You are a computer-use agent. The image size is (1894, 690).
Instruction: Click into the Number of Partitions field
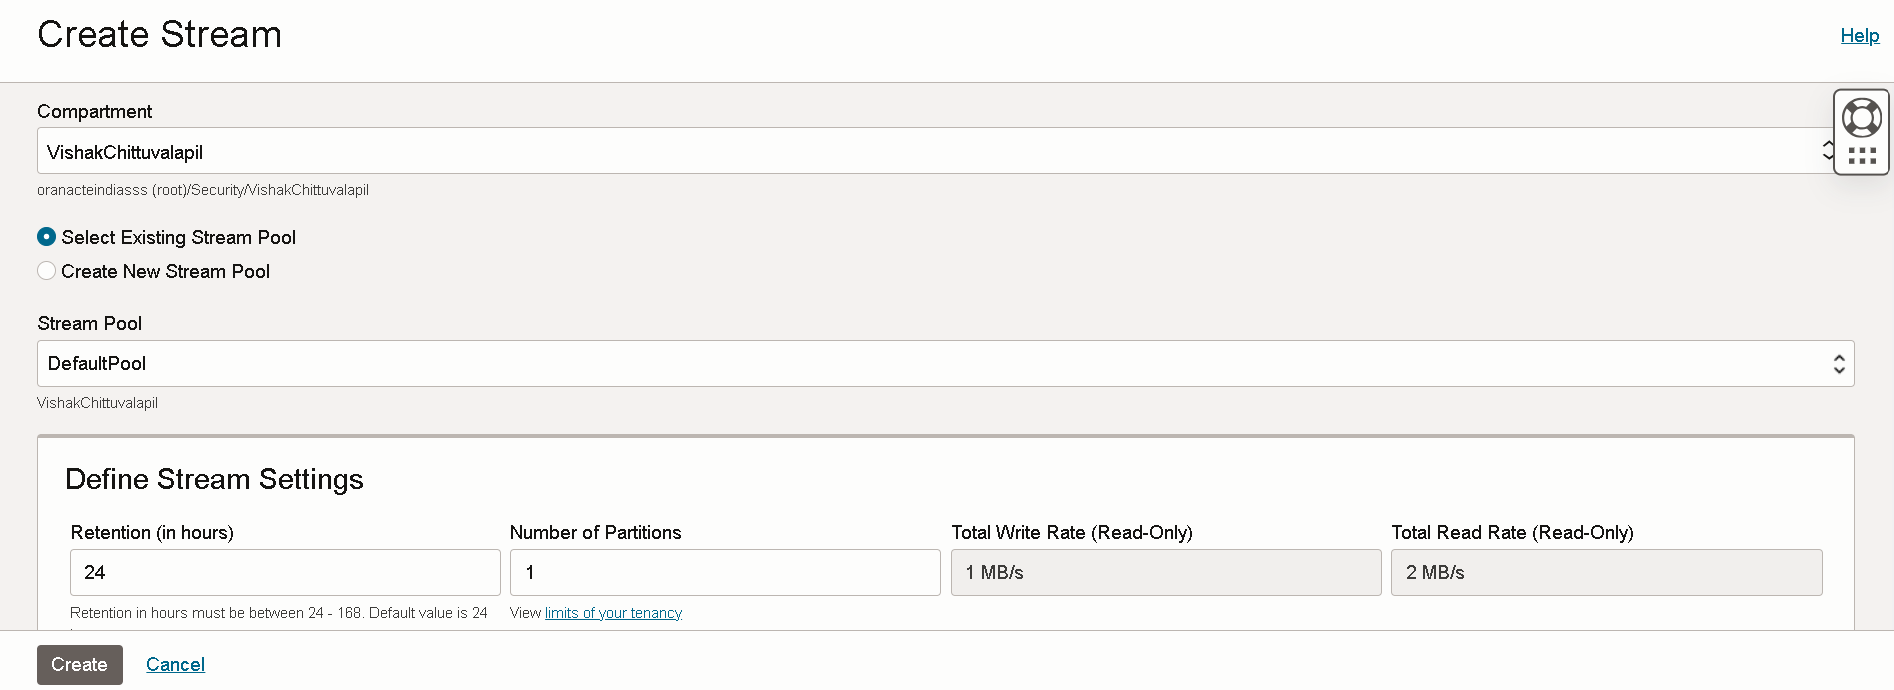click(x=725, y=573)
